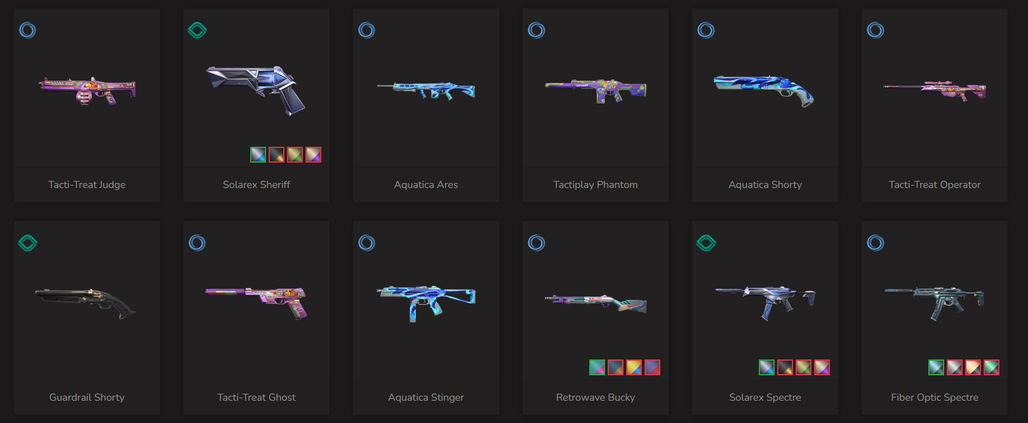Select the yellow variant swatch of Retrowave Bucky
Viewport: 1028px width, 423px height.
tap(634, 367)
